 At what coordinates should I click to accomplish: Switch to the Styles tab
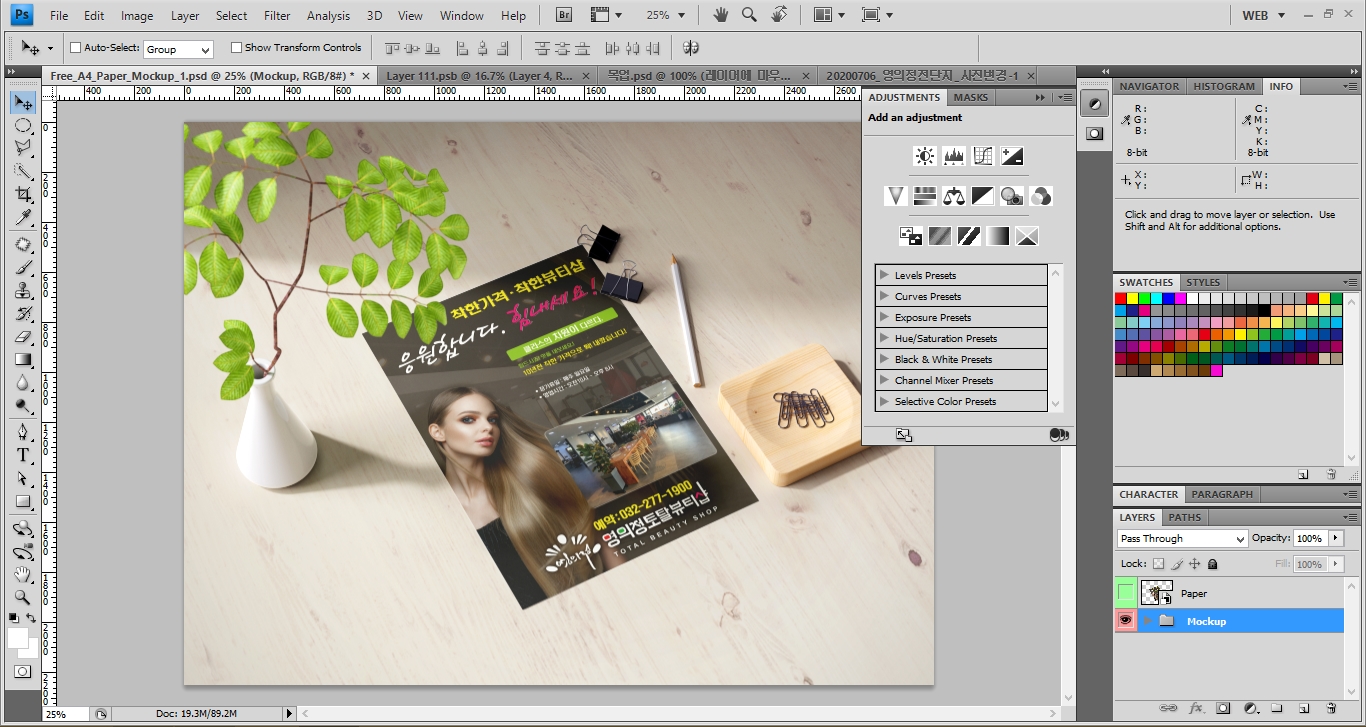1203,282
